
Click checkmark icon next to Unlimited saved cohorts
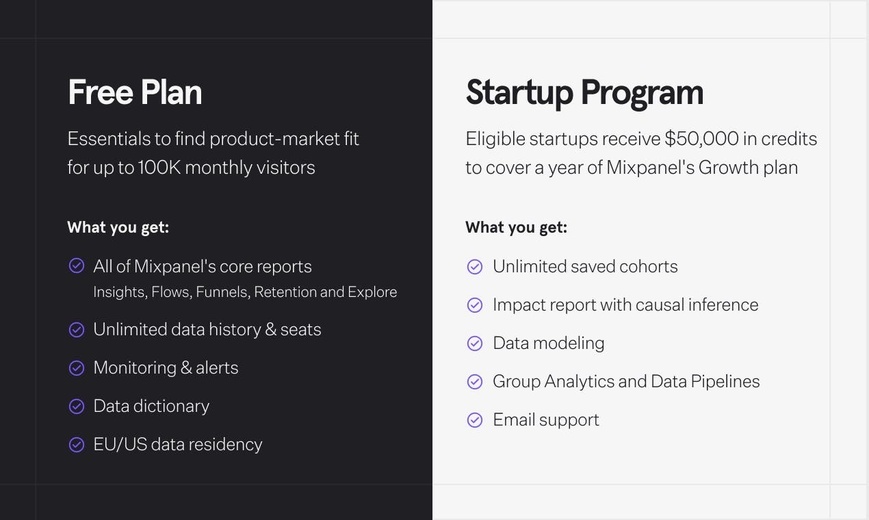[x=475, y=267]
